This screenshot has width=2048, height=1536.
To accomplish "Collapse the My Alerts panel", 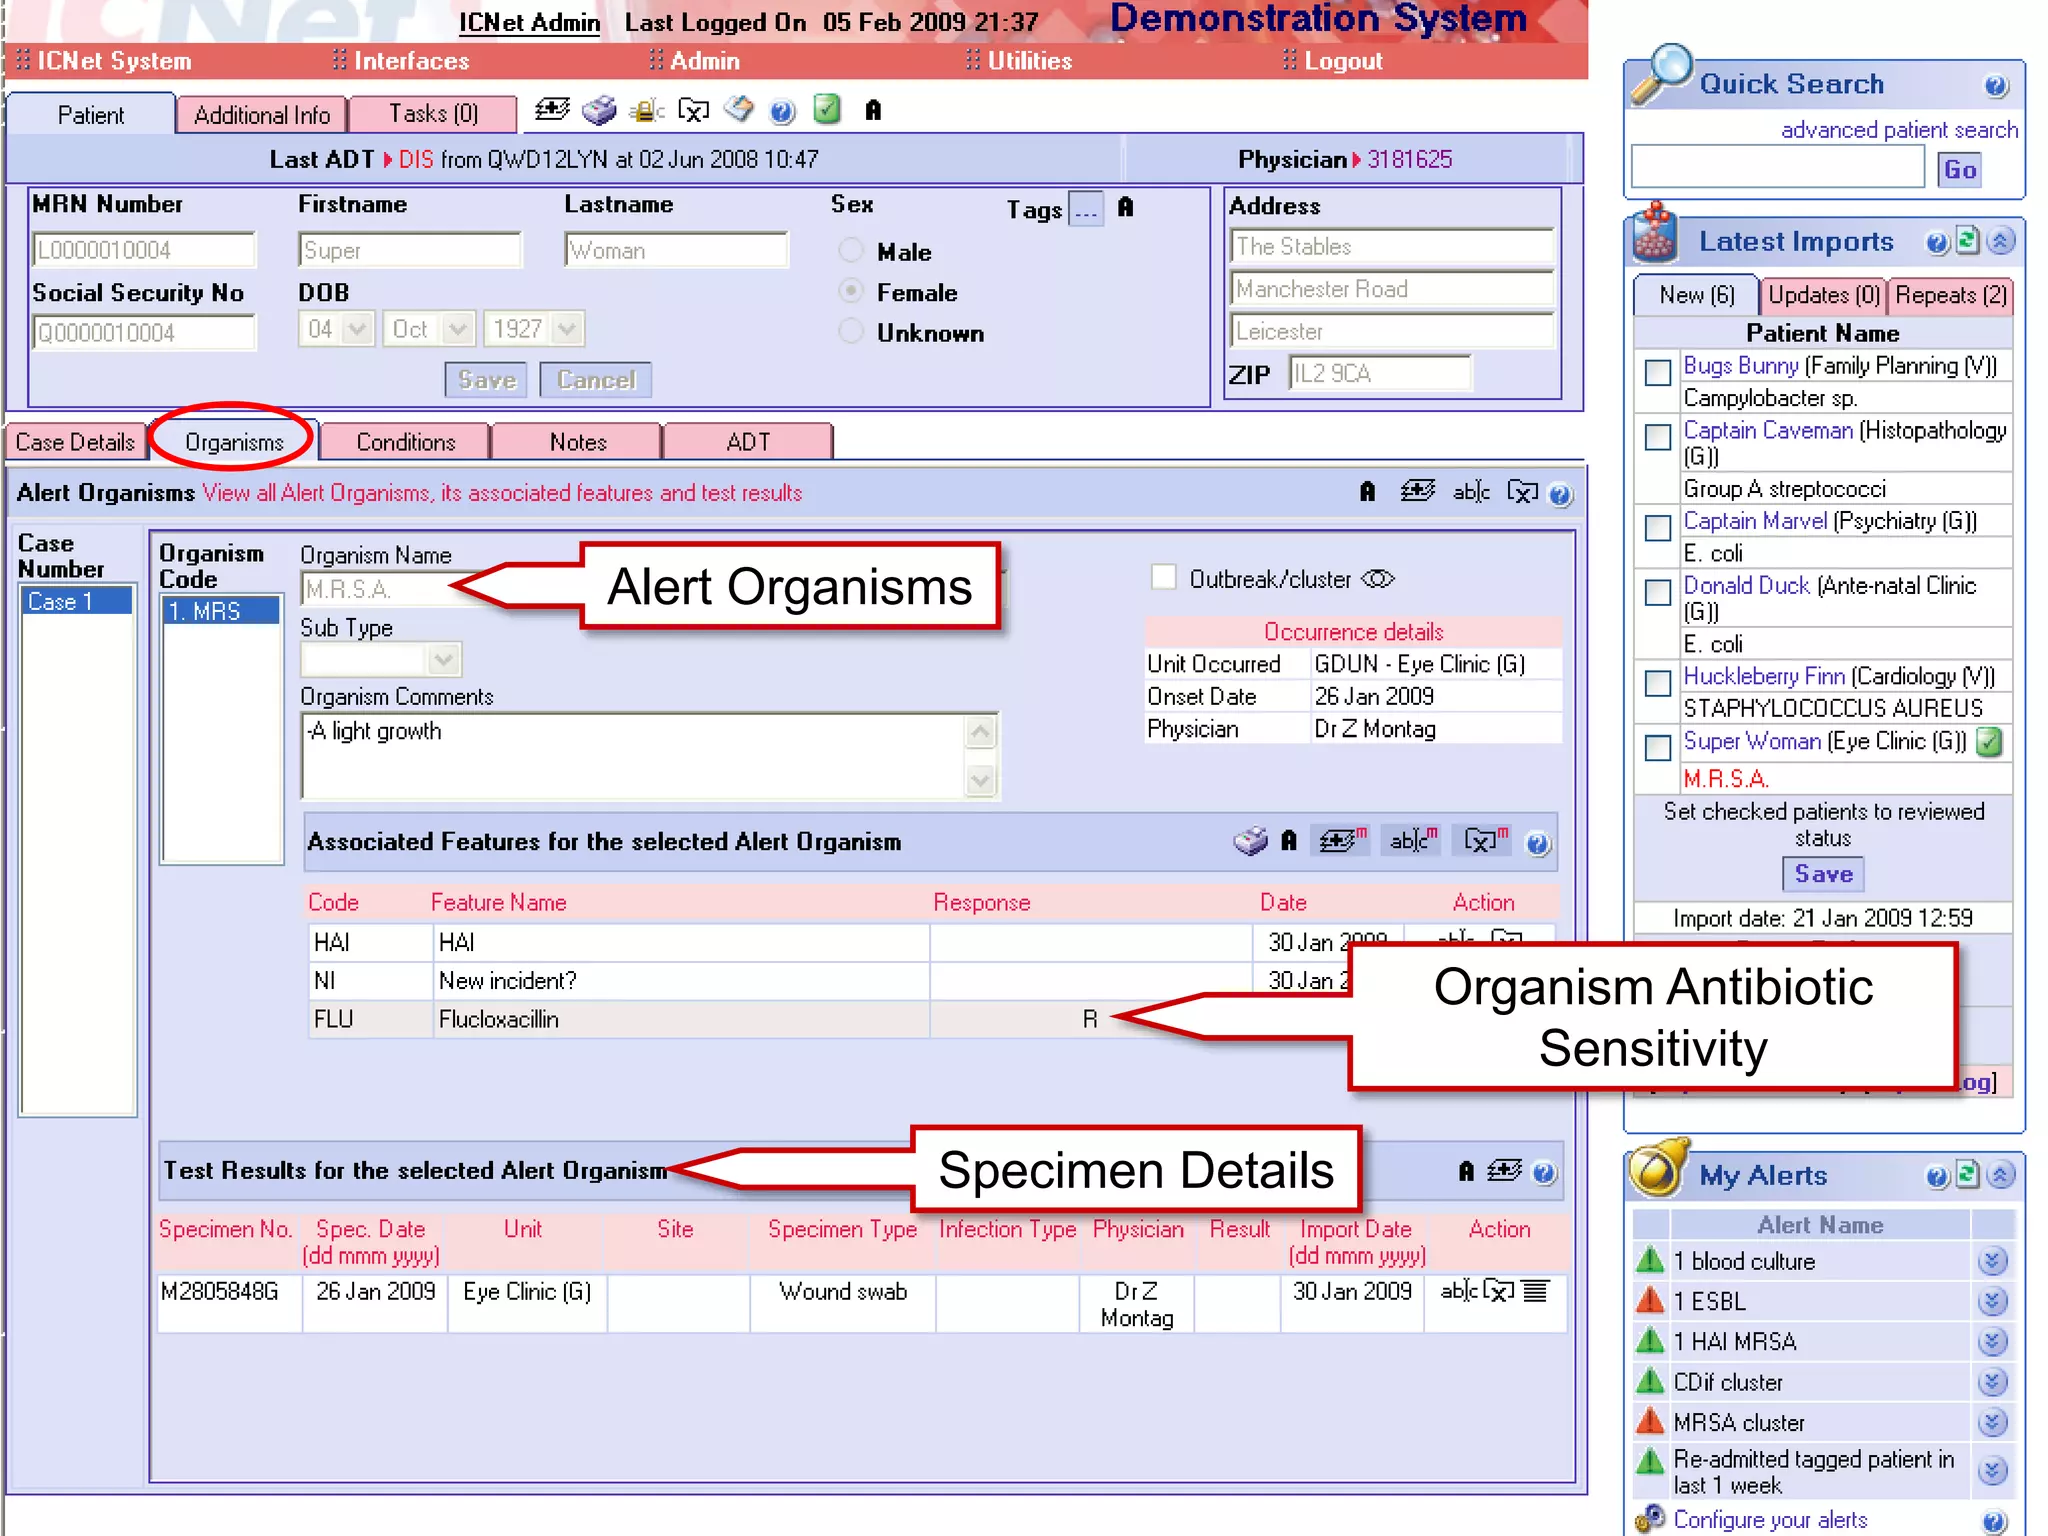I will pyautogui.click(x=2000, y=1175).
